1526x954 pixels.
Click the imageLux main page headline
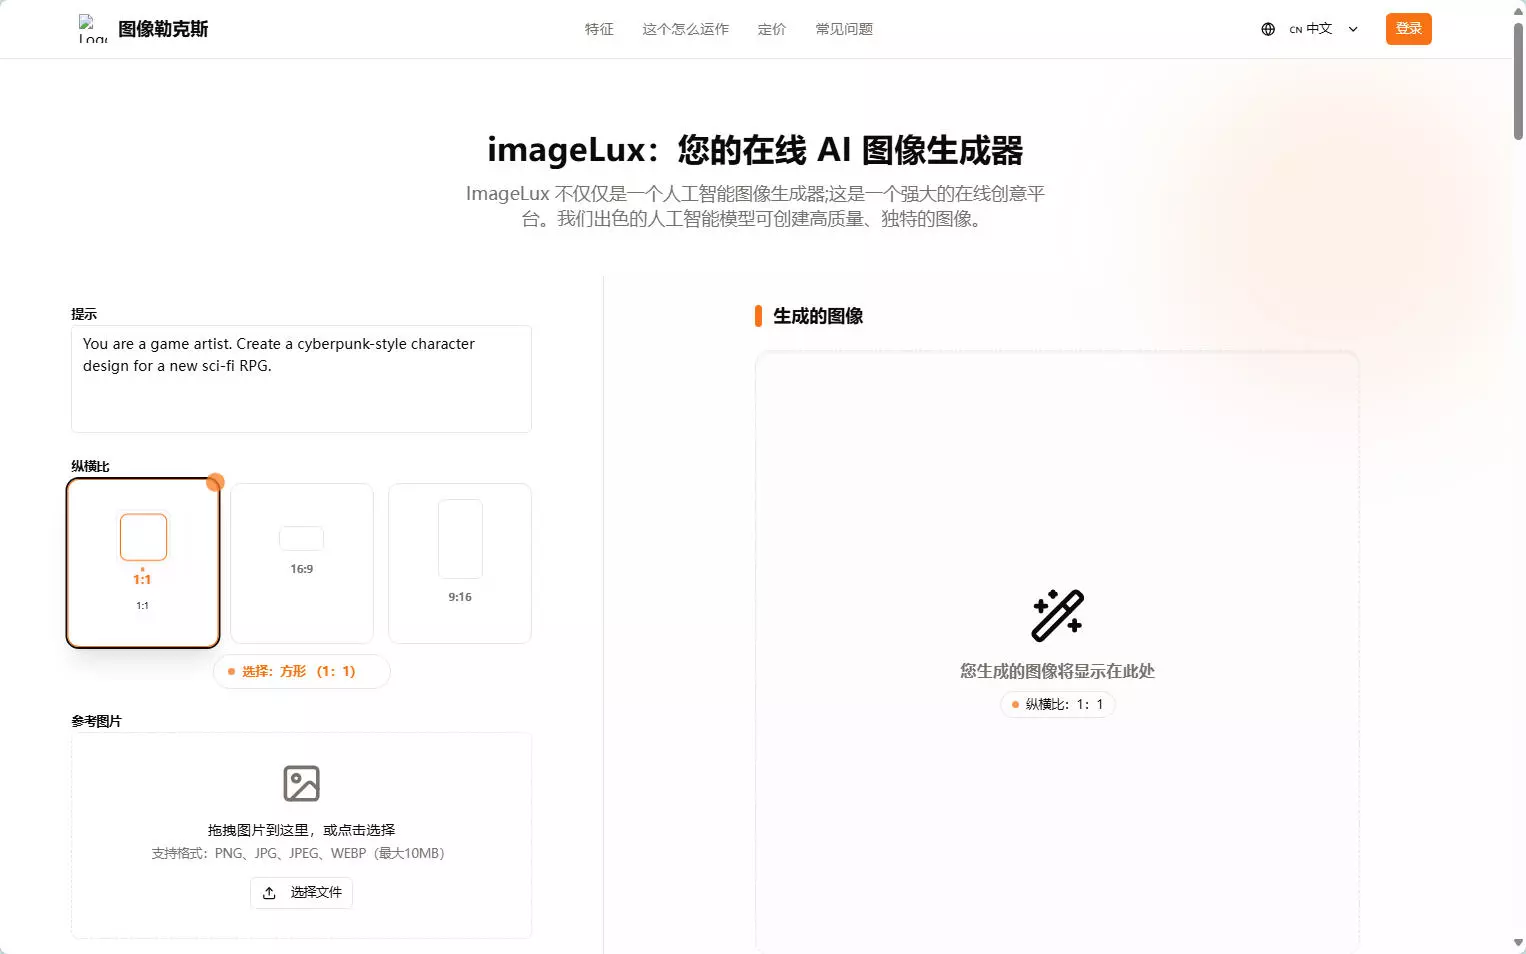[755, 150]
